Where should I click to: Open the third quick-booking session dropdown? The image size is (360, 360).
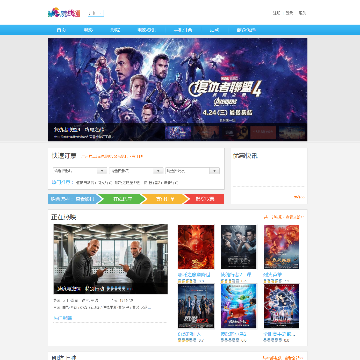(x=192, y=171)
